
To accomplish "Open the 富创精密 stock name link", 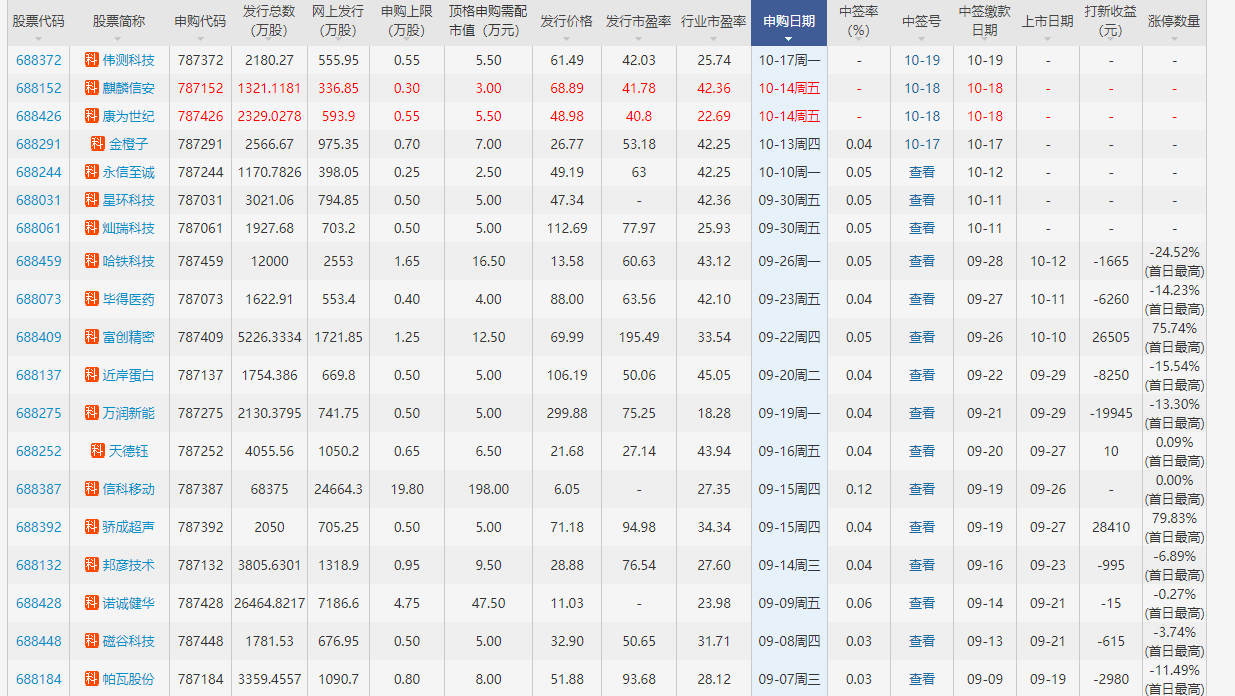I will pos(129,337).
